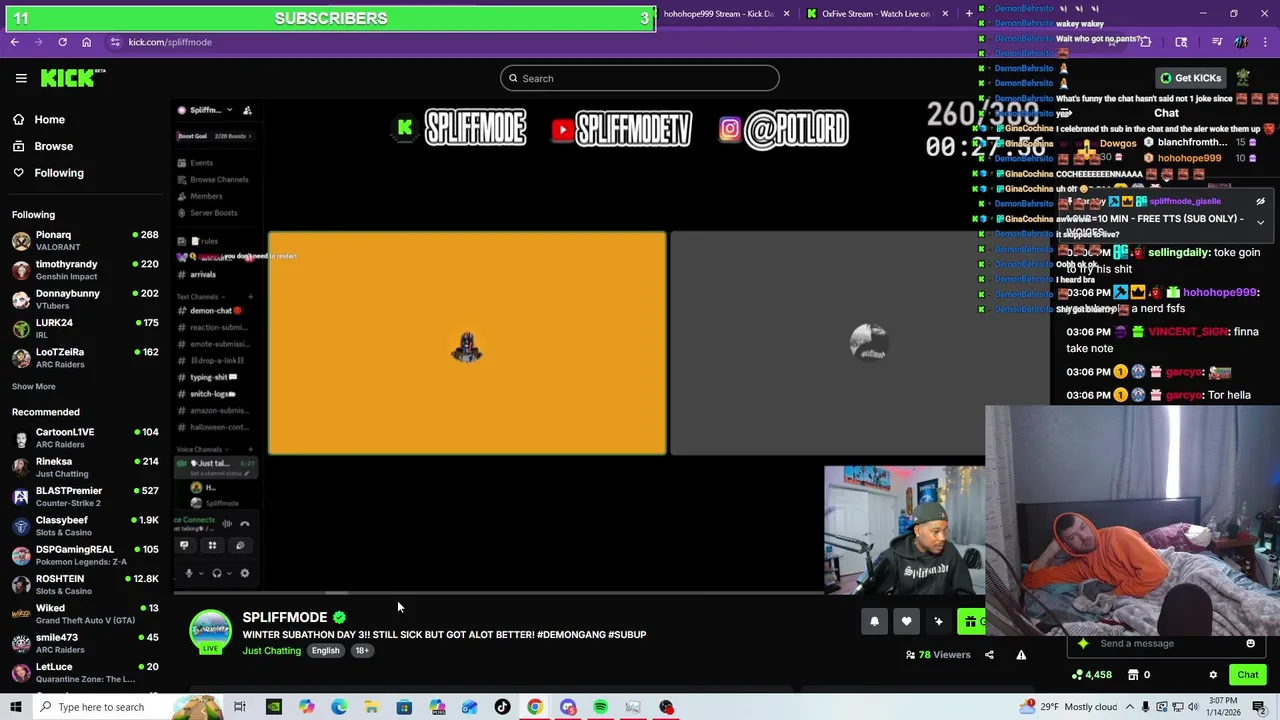Click the share stream icon
This screenshot has height=720, width=1280.
pos(989,655)
